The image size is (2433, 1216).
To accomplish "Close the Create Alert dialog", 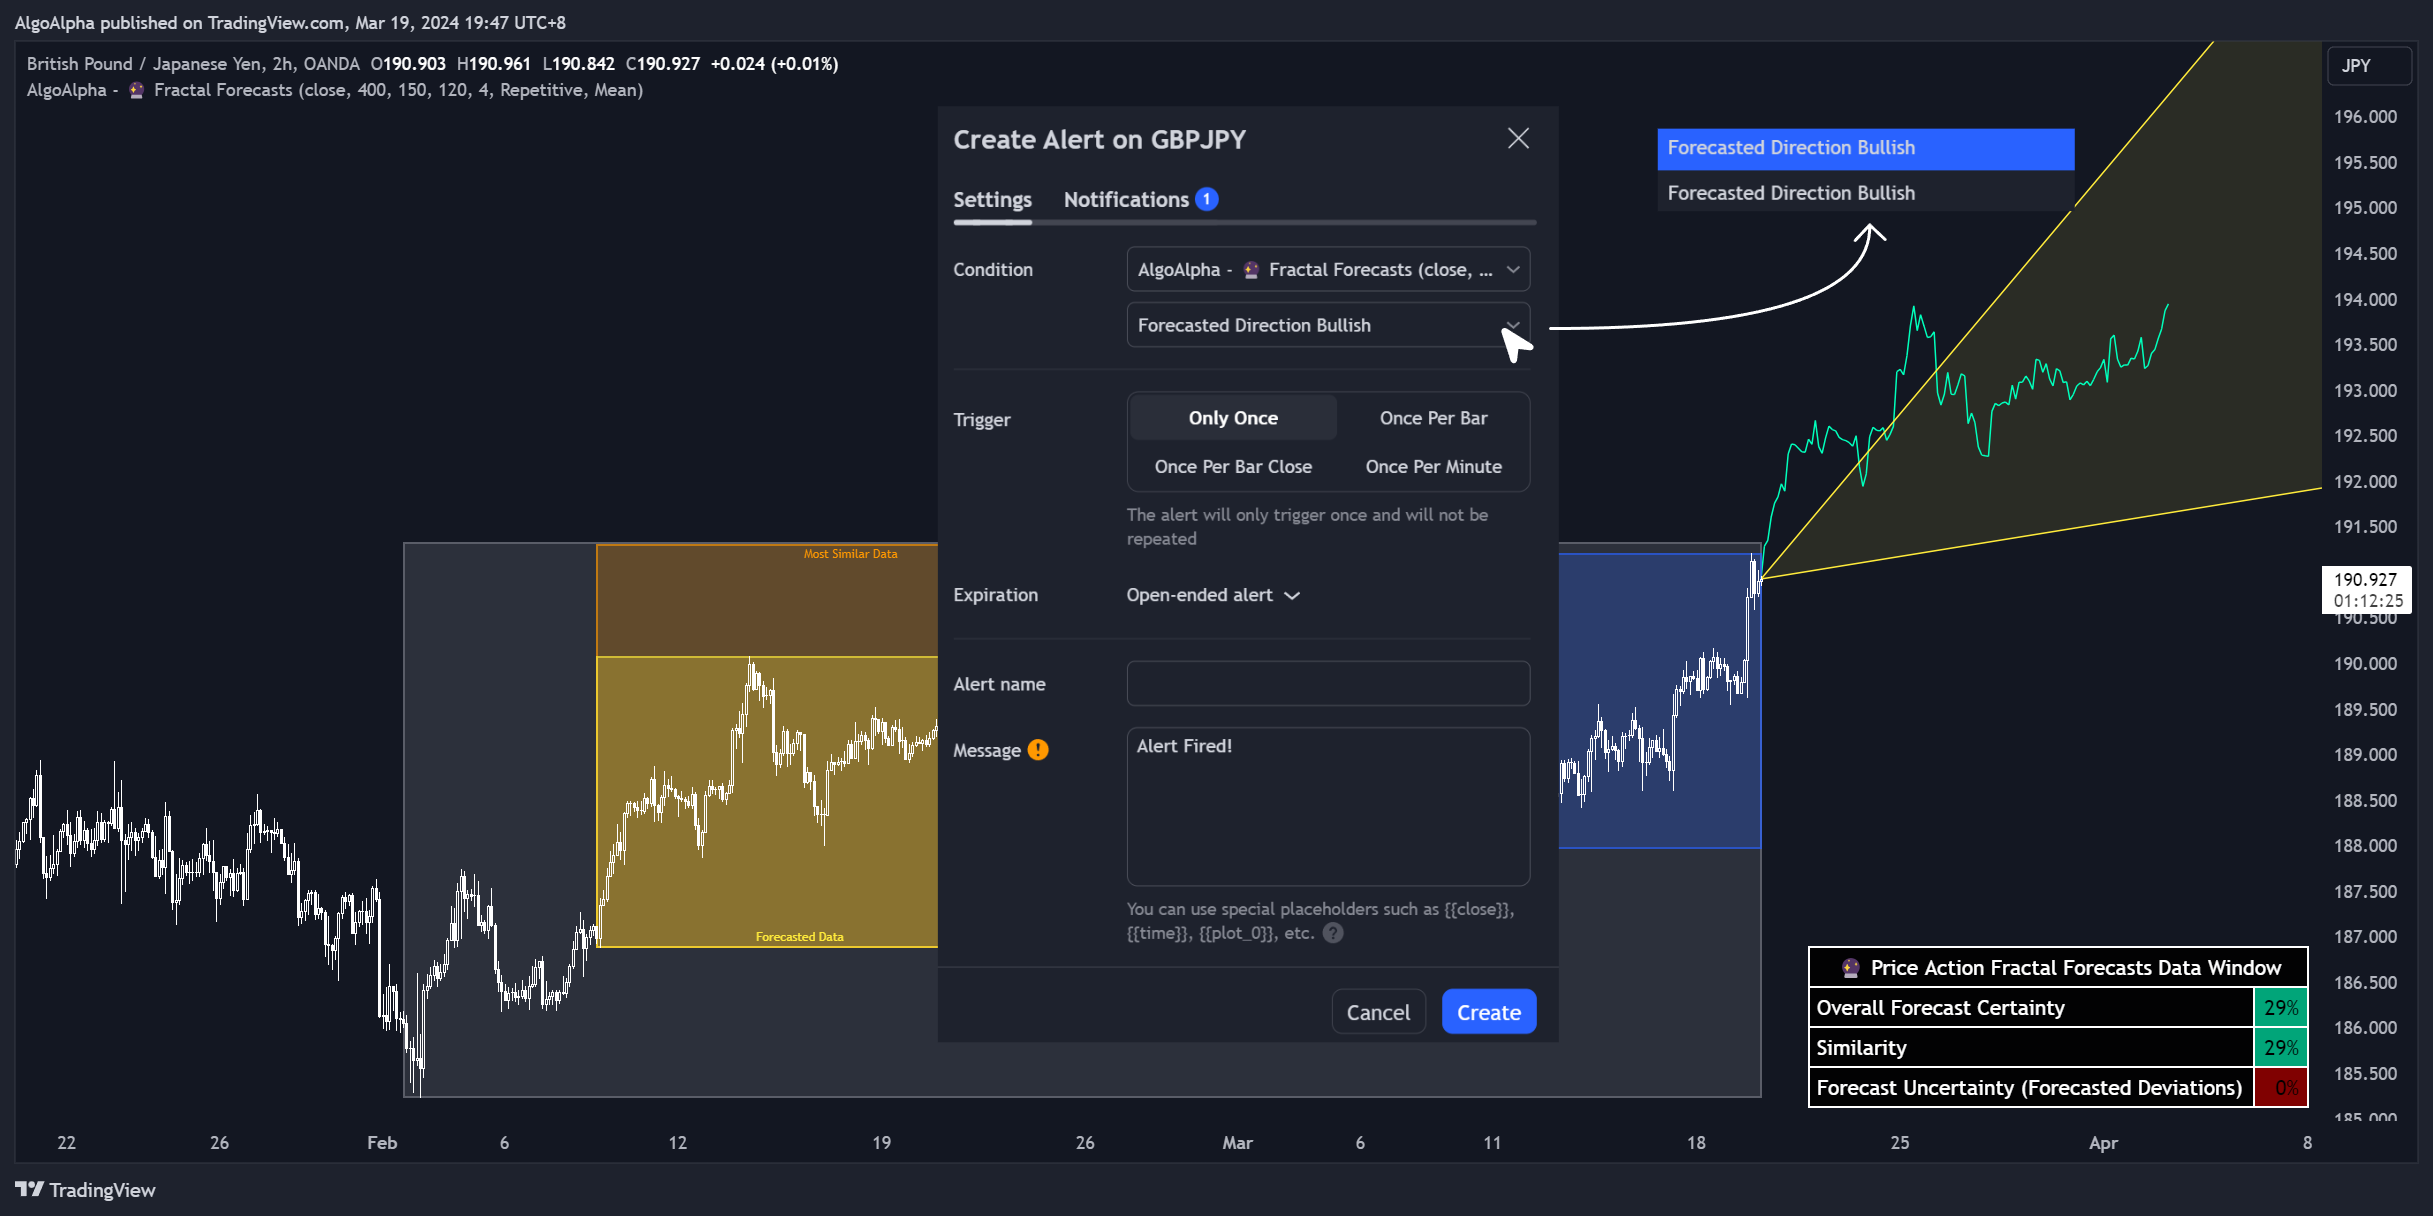I will [1518, 139].
